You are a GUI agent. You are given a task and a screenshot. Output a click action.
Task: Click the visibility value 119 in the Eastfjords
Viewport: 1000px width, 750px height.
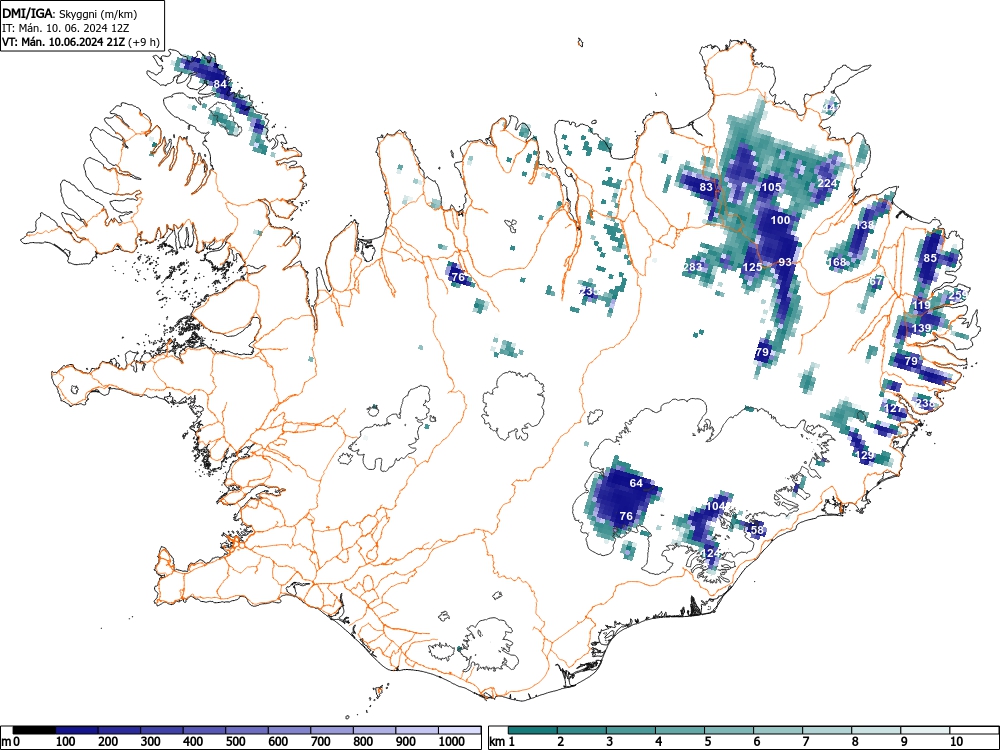tap(922, 305)
